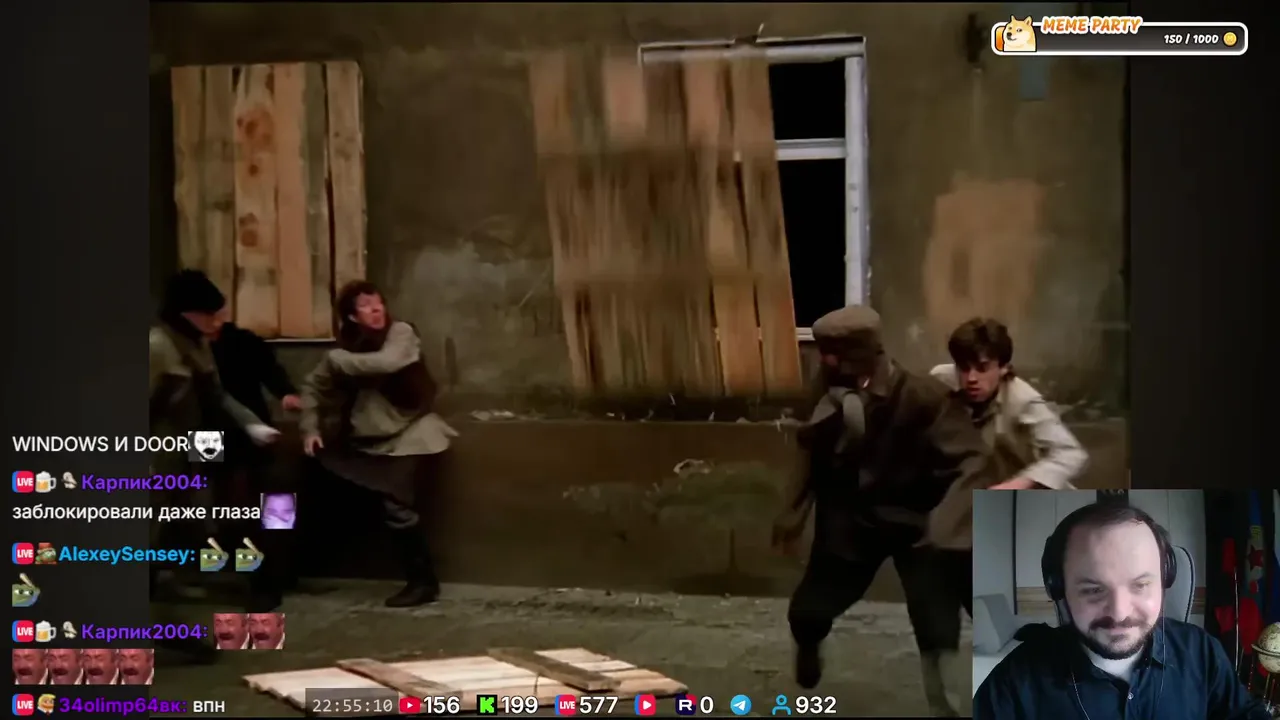Click the viewer person icon next to 932
The height and width of the screenshot is (720, 1280).
pos(782,705)
